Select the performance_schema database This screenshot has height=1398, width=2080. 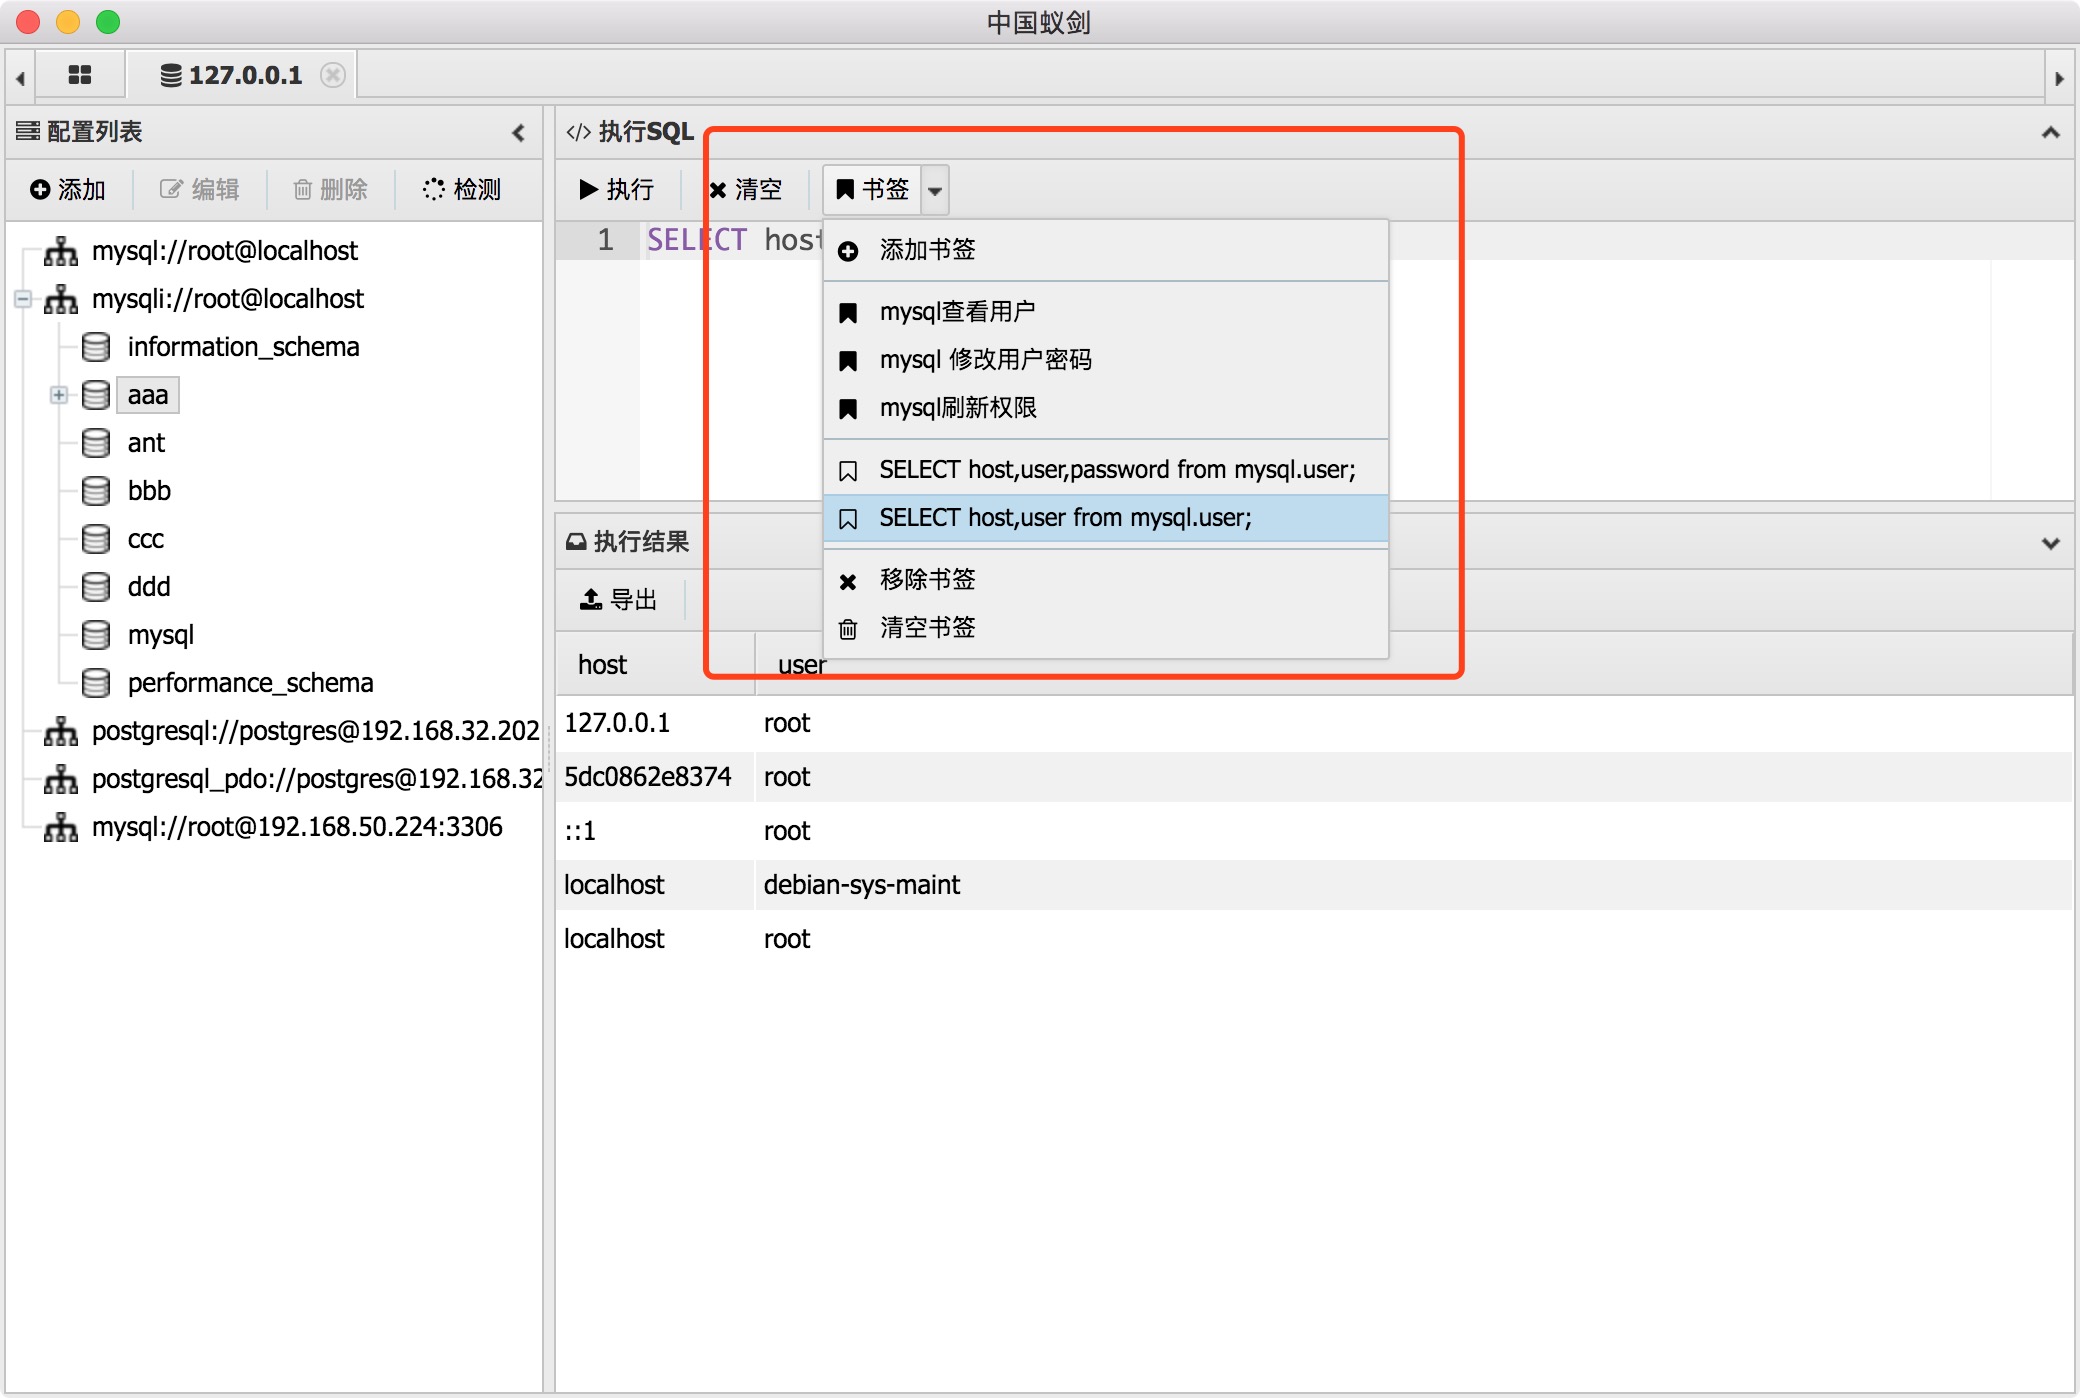(x=250, y=682)
